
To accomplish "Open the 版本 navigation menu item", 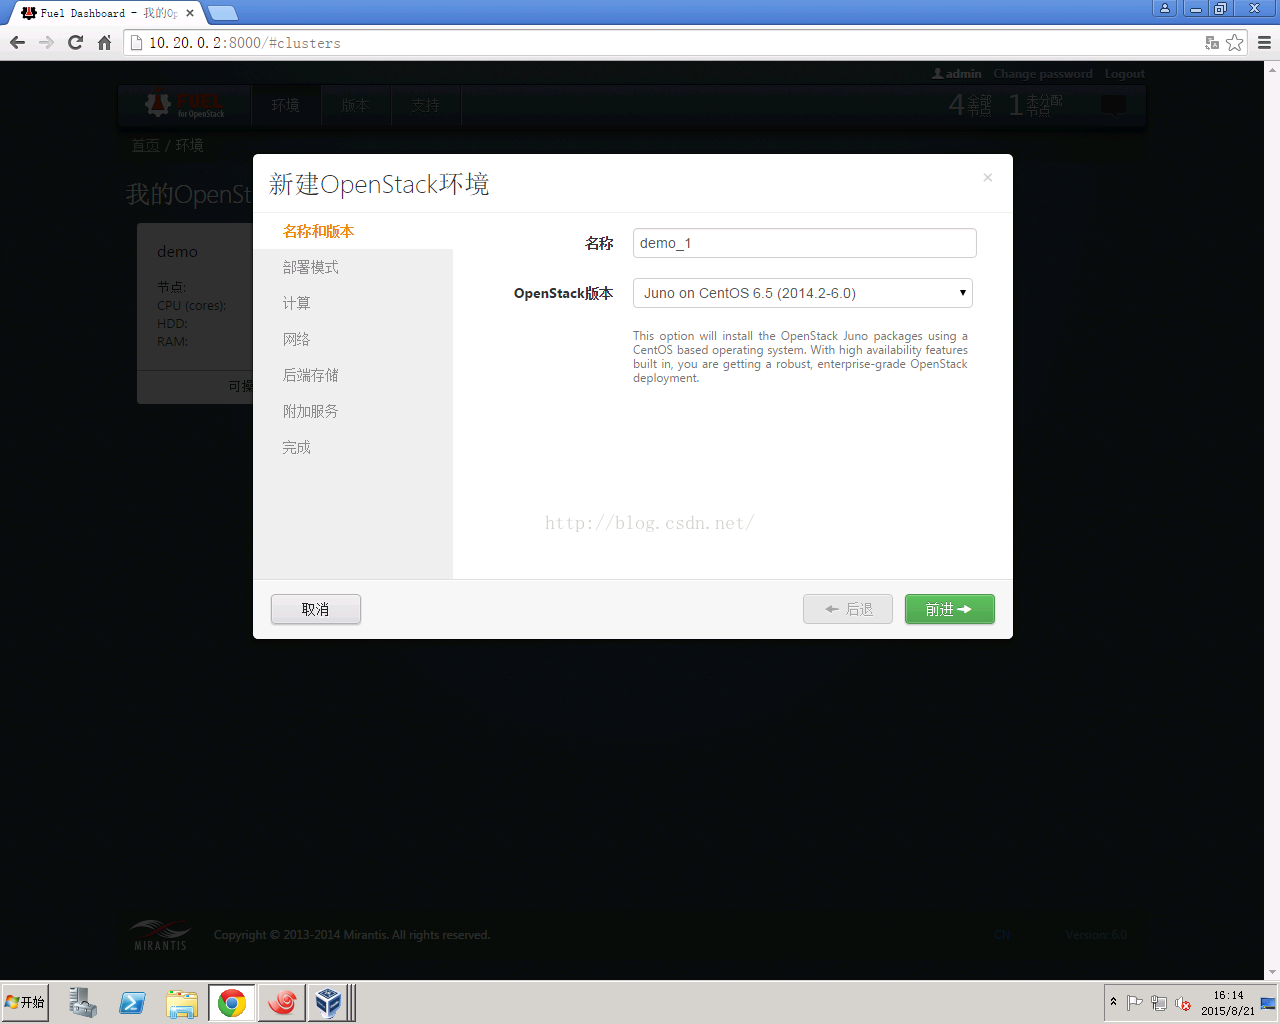I will 355,105.
